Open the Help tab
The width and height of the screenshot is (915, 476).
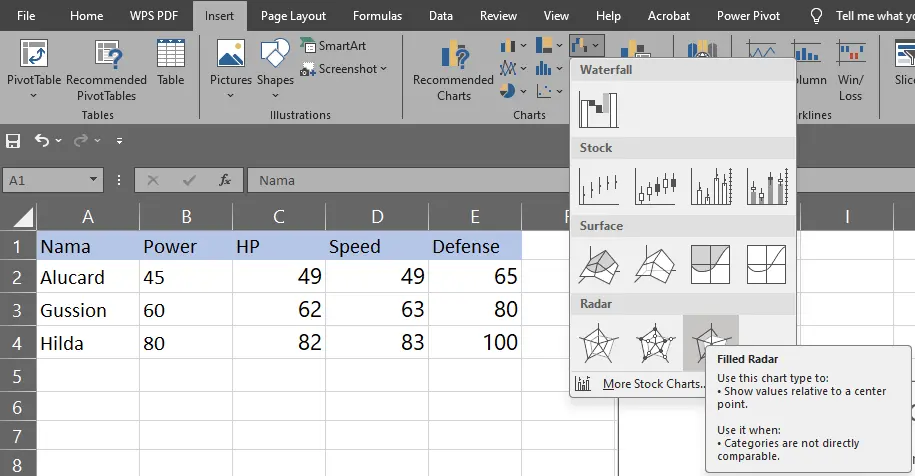point(608,16)
